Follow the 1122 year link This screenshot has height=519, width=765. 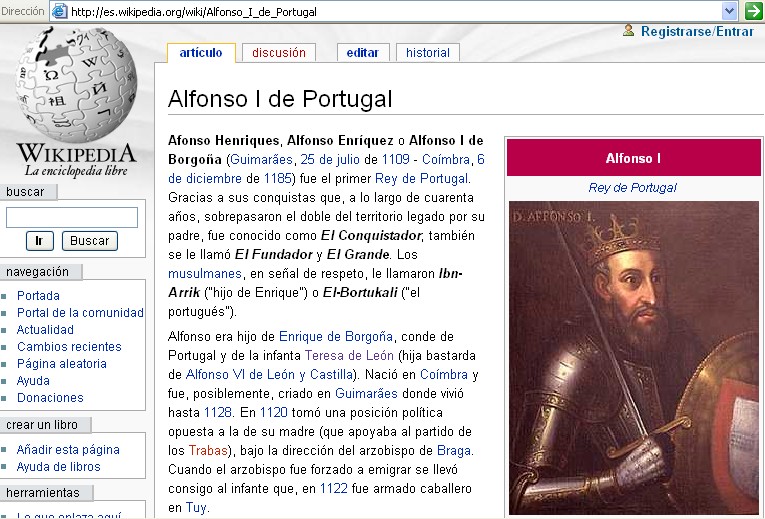pyautogui.click(x=334, y=489)
